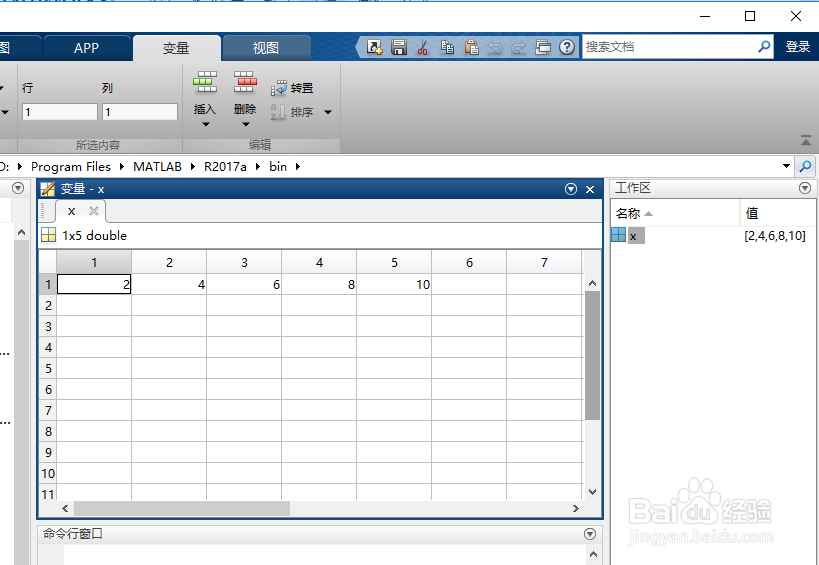Collapse the ribbon with the up-arrow icon
Image resolution: width=819 pixels, height=565 pixels.
click(805, 140)
